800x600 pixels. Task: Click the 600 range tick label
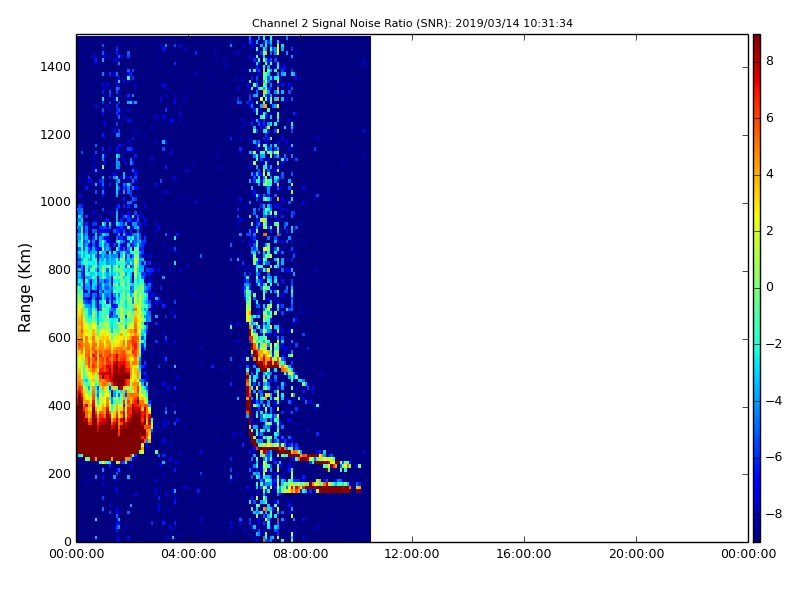(x=59, y=338)
